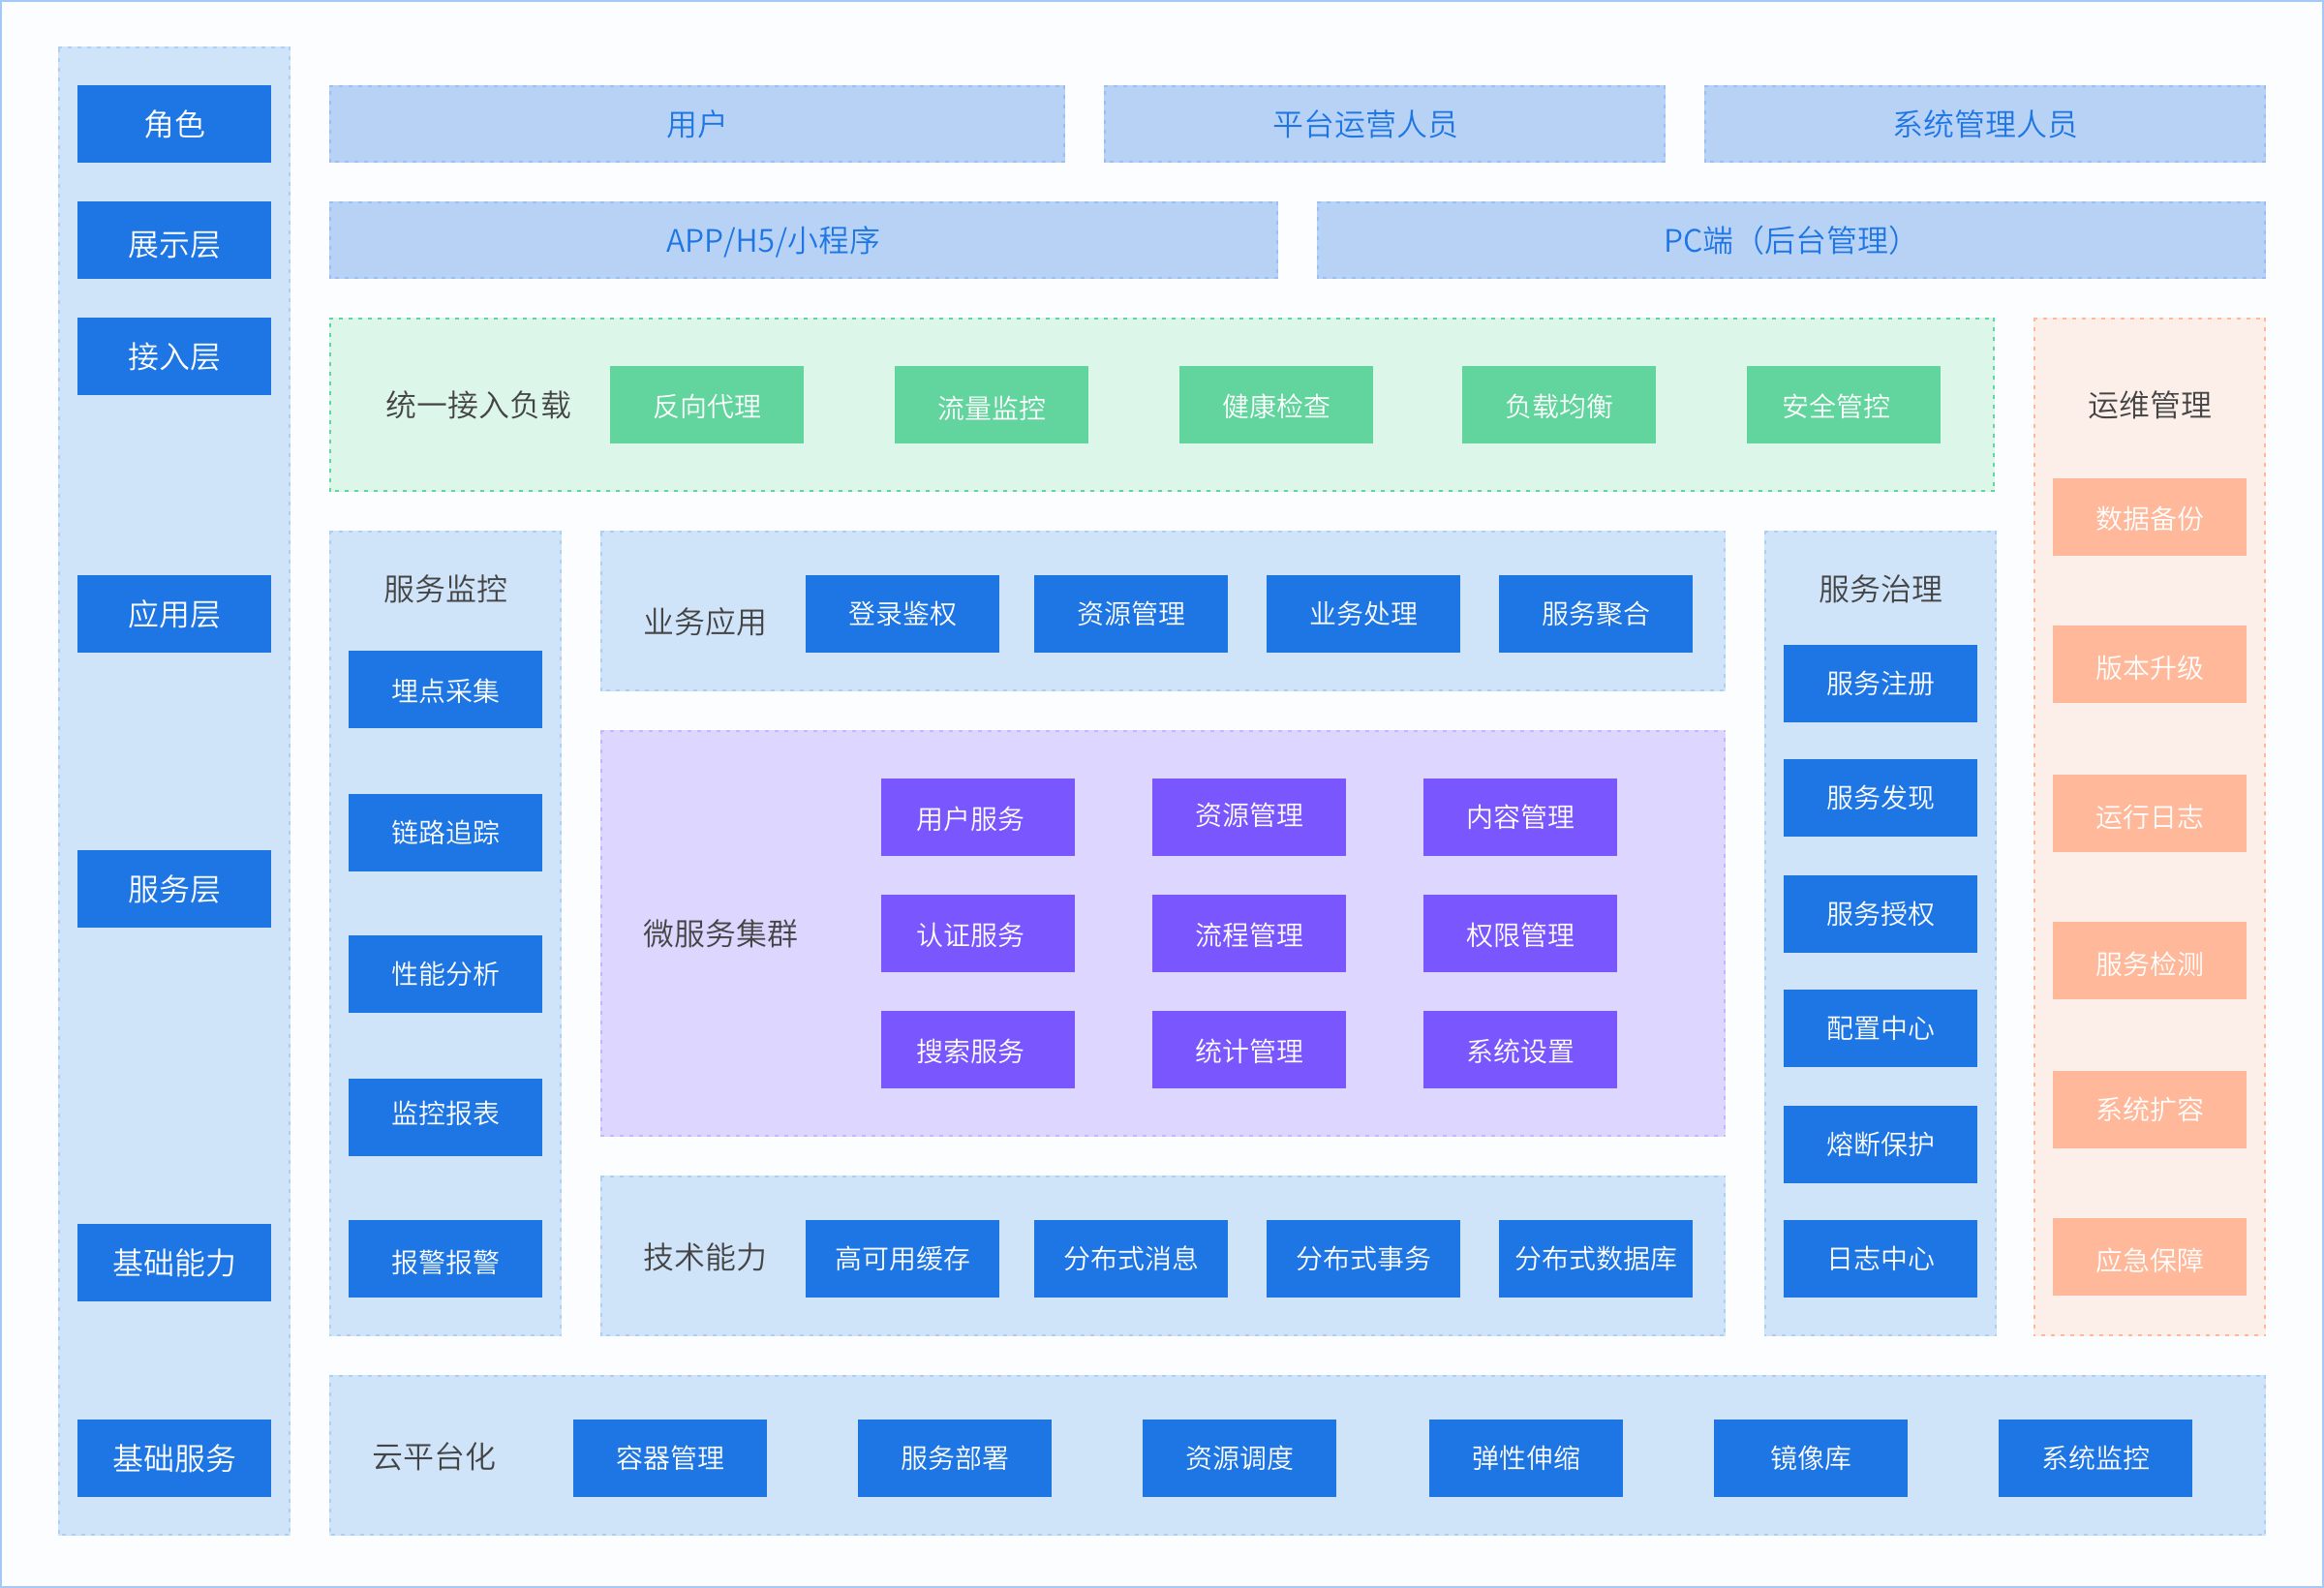Select the 链路追踪 block
The height and width of the screenshot is (1588, 2324).
[x=444, y=831]
